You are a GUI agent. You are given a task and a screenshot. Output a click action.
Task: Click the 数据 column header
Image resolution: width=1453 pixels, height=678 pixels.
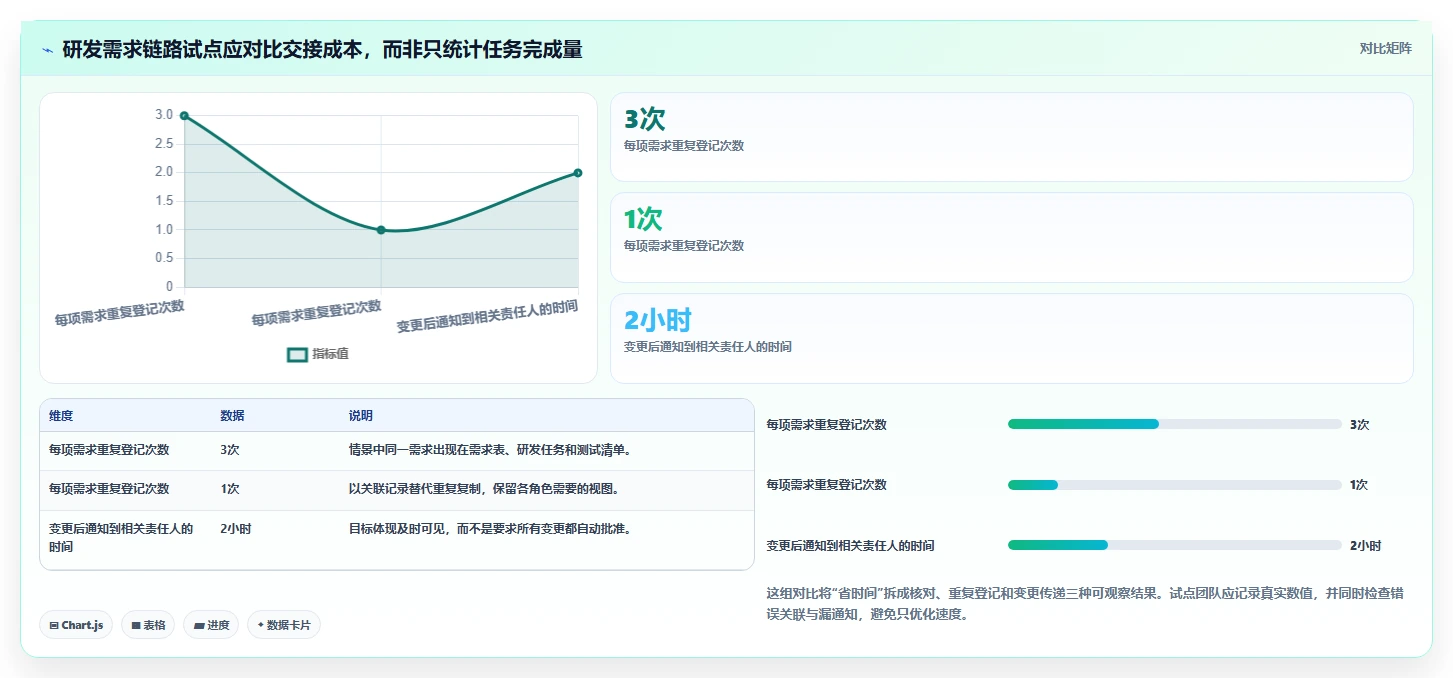tap(232, 416)
